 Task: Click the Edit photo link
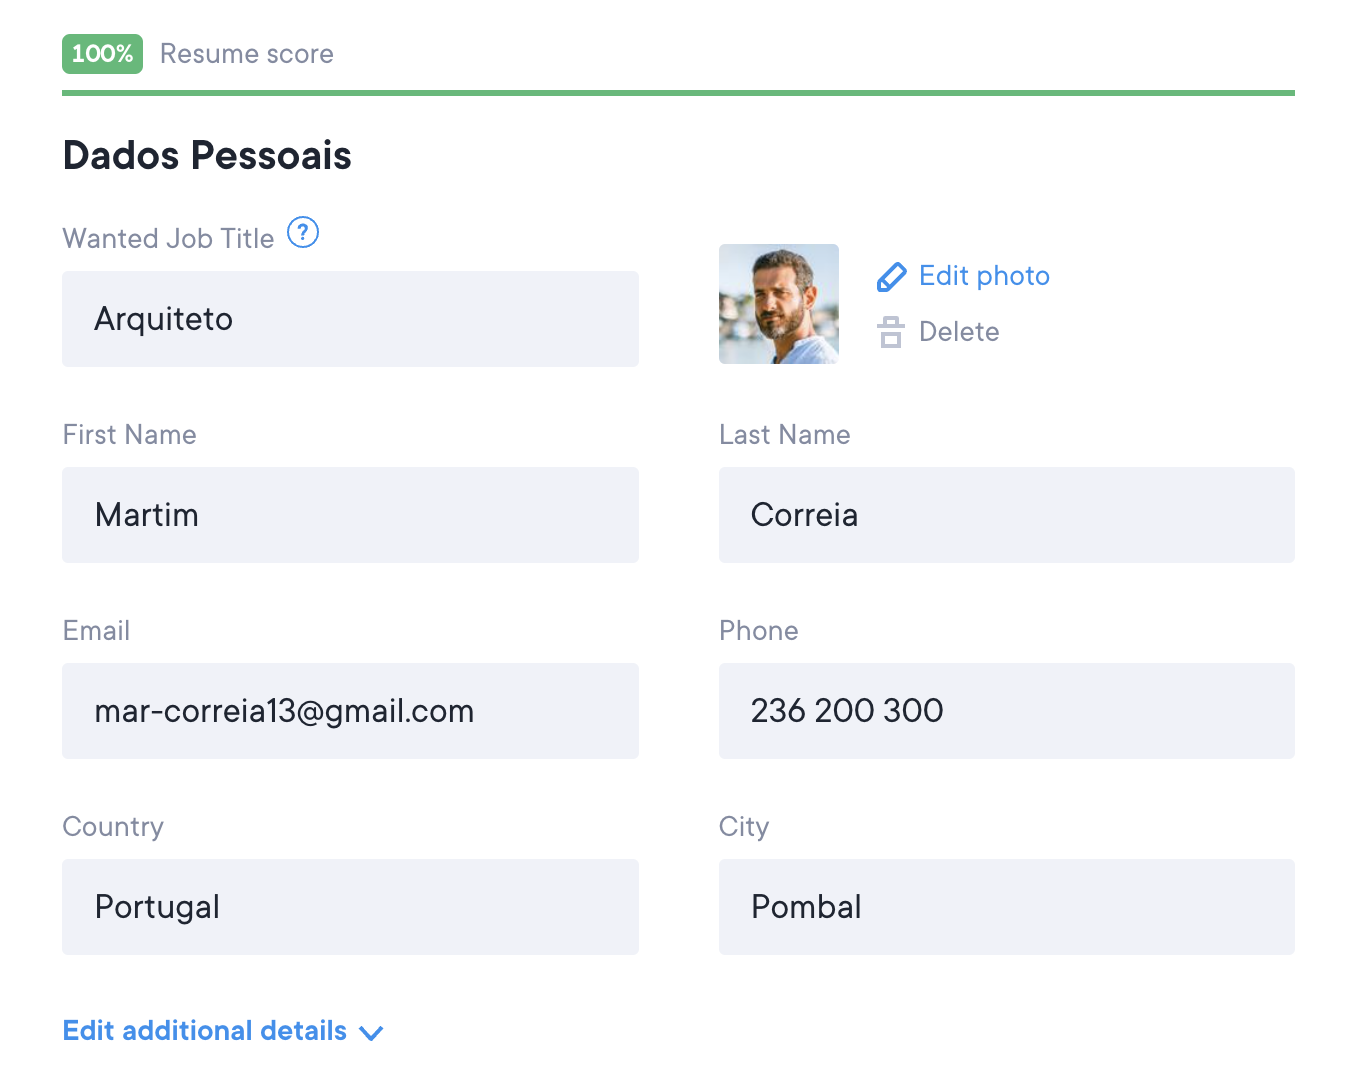(984, 276)
